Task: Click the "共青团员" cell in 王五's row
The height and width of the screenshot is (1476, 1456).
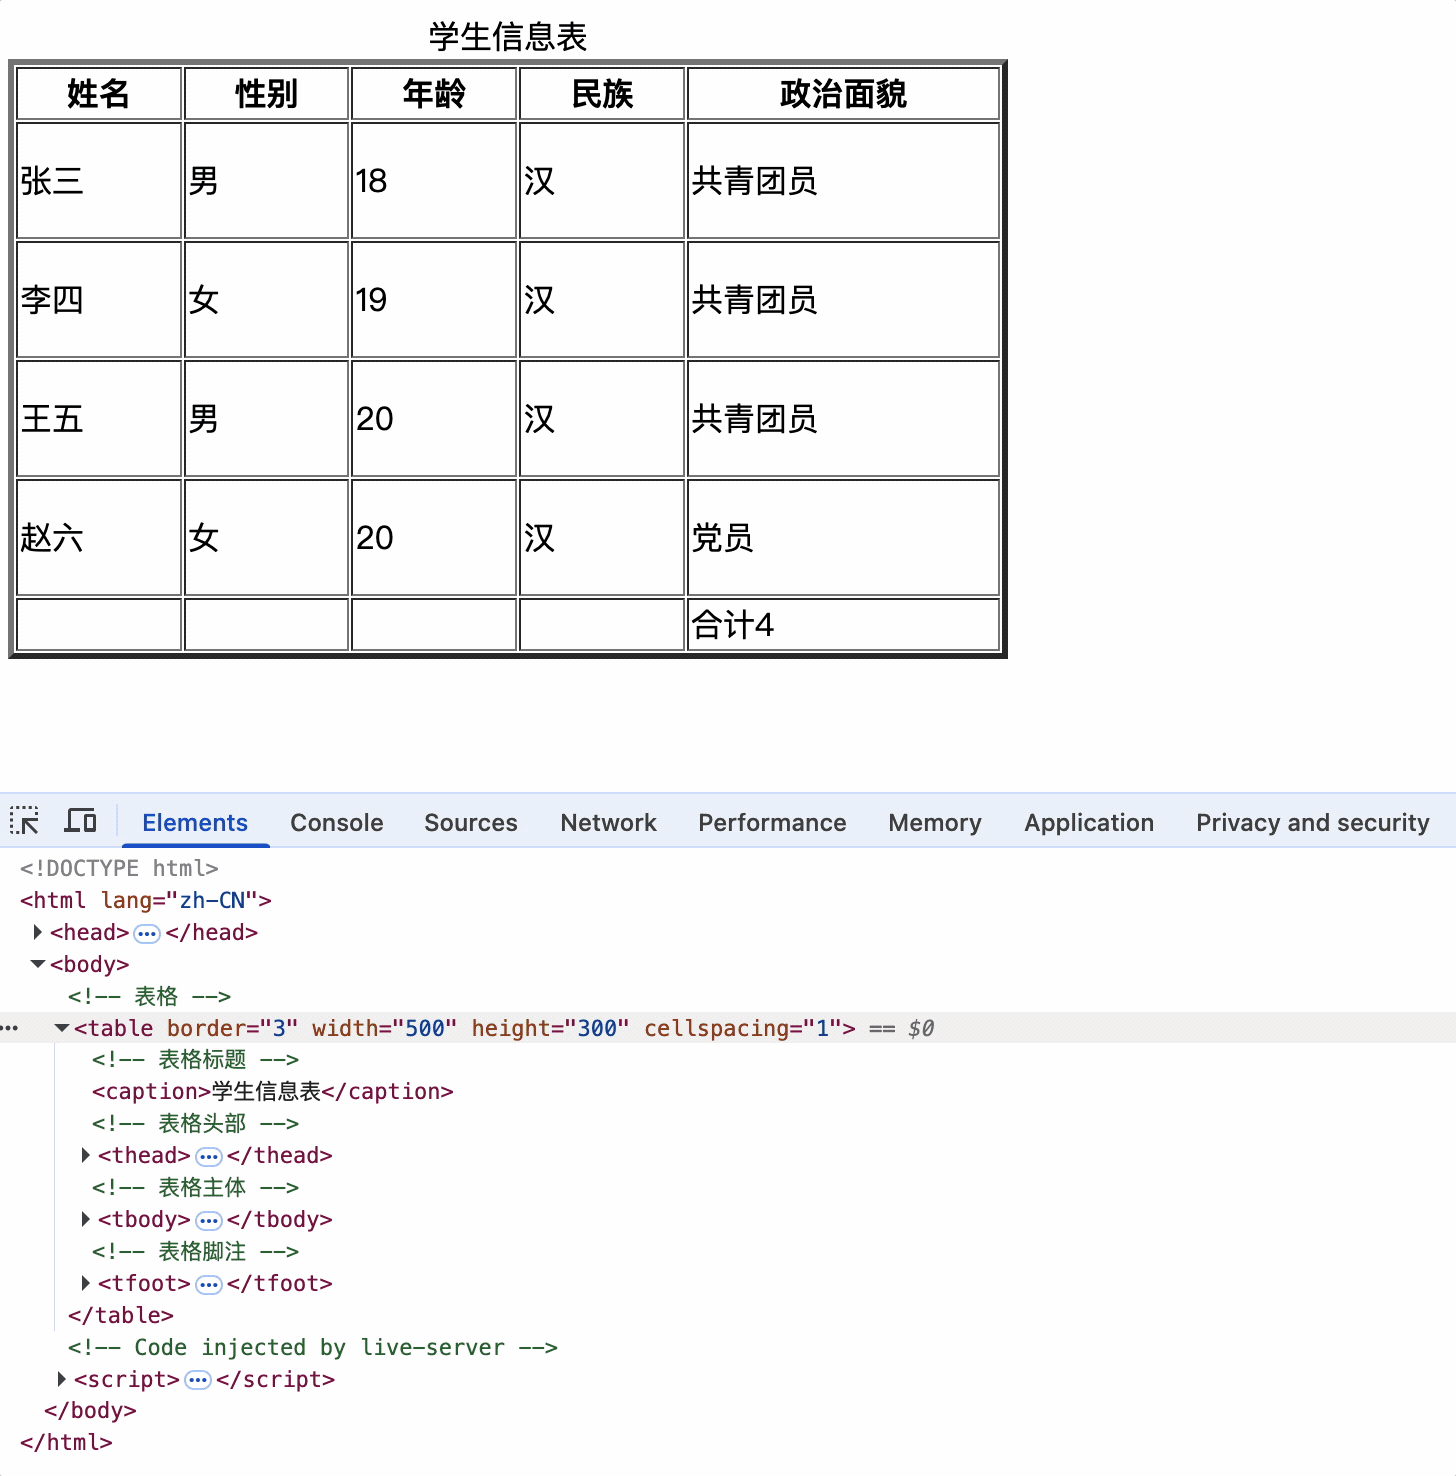Action: (x=844, y=419)
